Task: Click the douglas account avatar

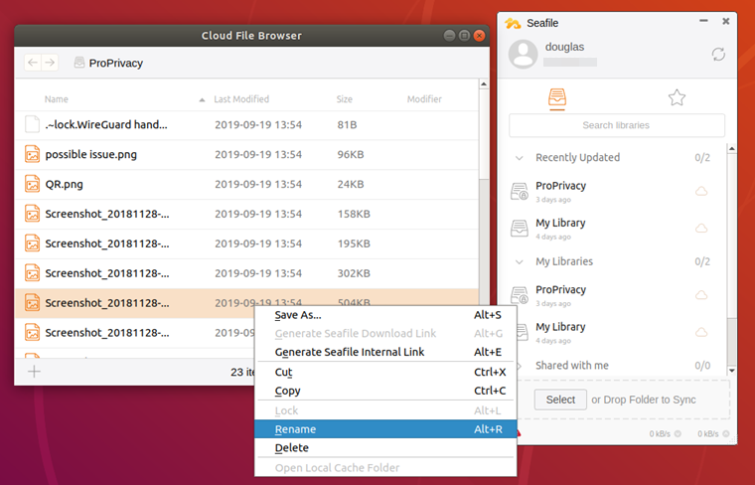Action: pos(523,54)
